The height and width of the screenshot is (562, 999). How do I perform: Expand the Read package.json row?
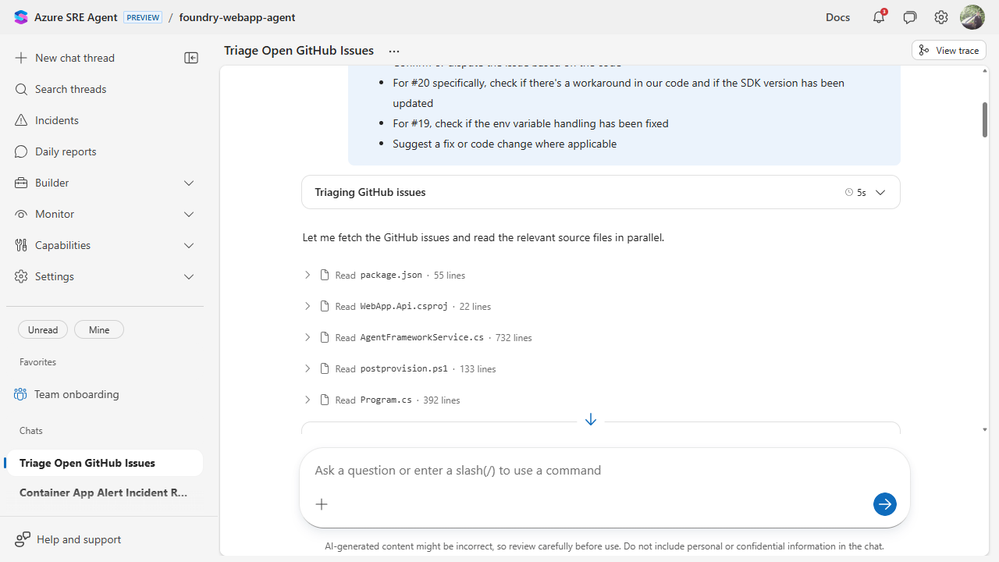(x=307, y=275)
